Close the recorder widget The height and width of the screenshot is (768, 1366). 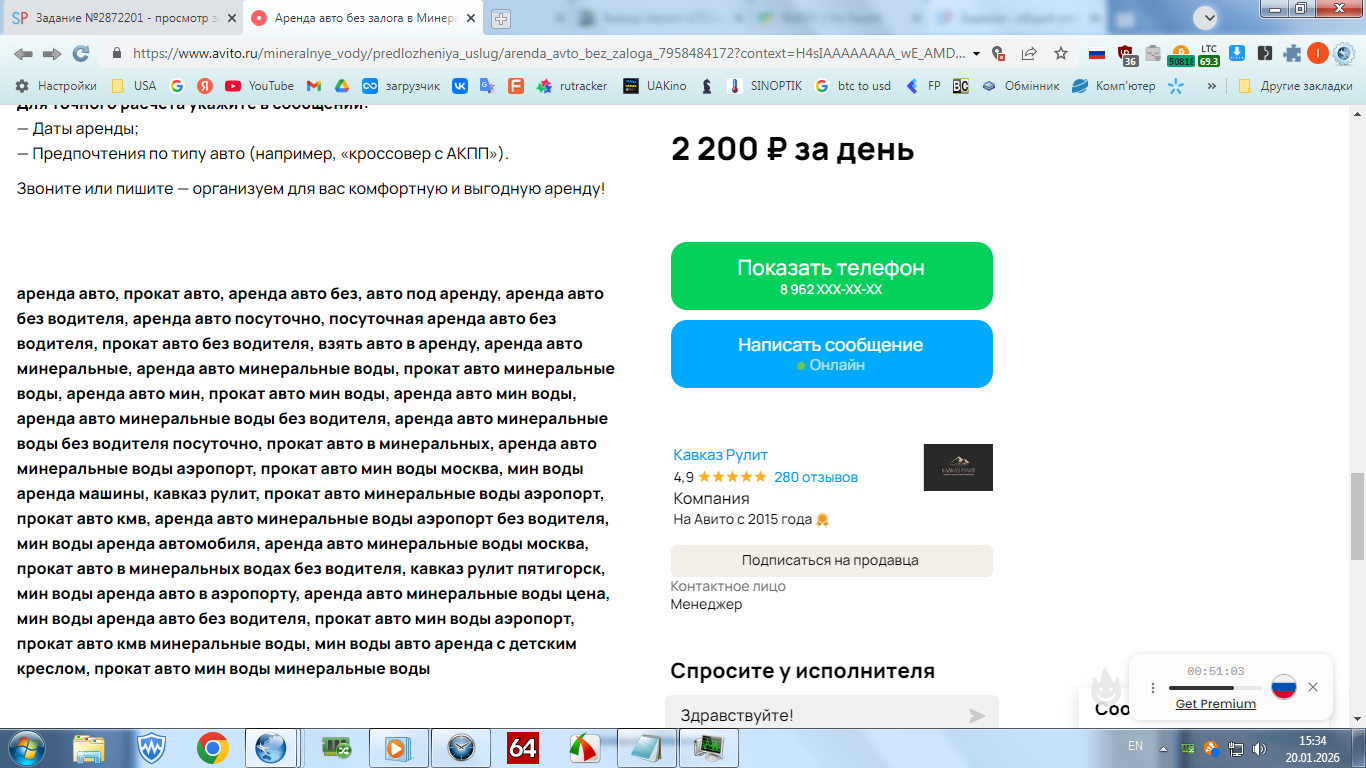[1313, 687]
